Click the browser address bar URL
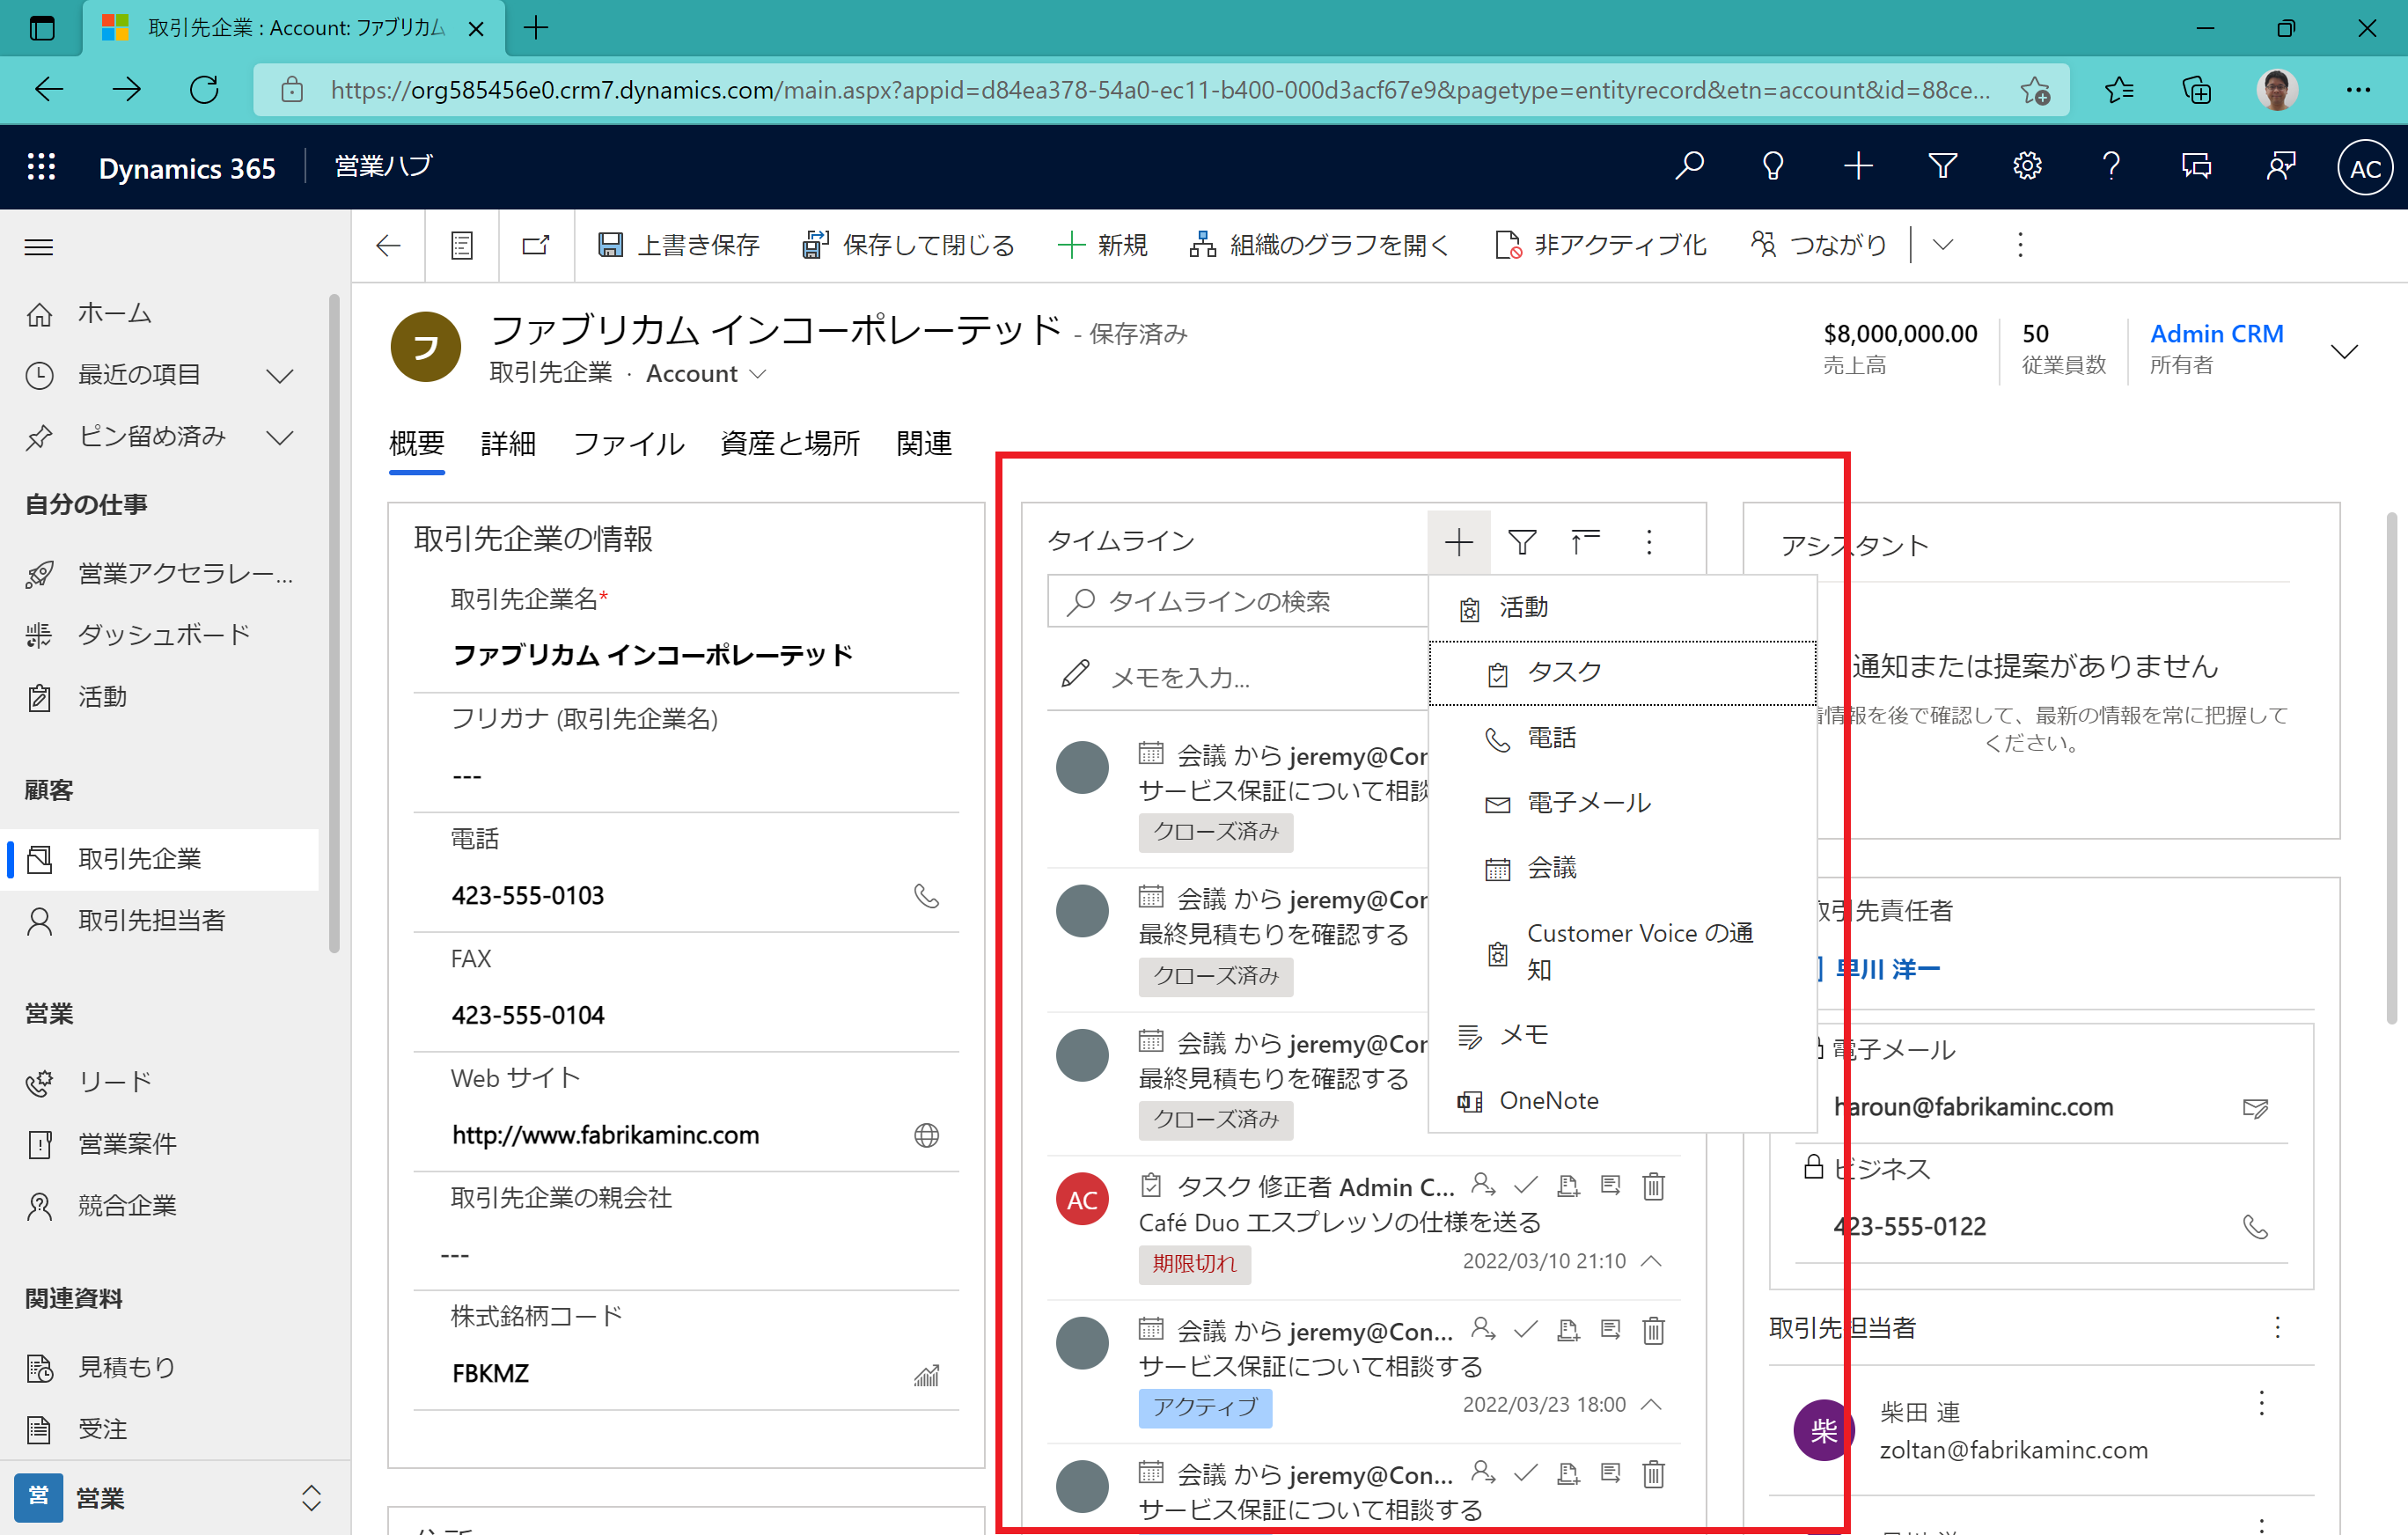 1160,90
